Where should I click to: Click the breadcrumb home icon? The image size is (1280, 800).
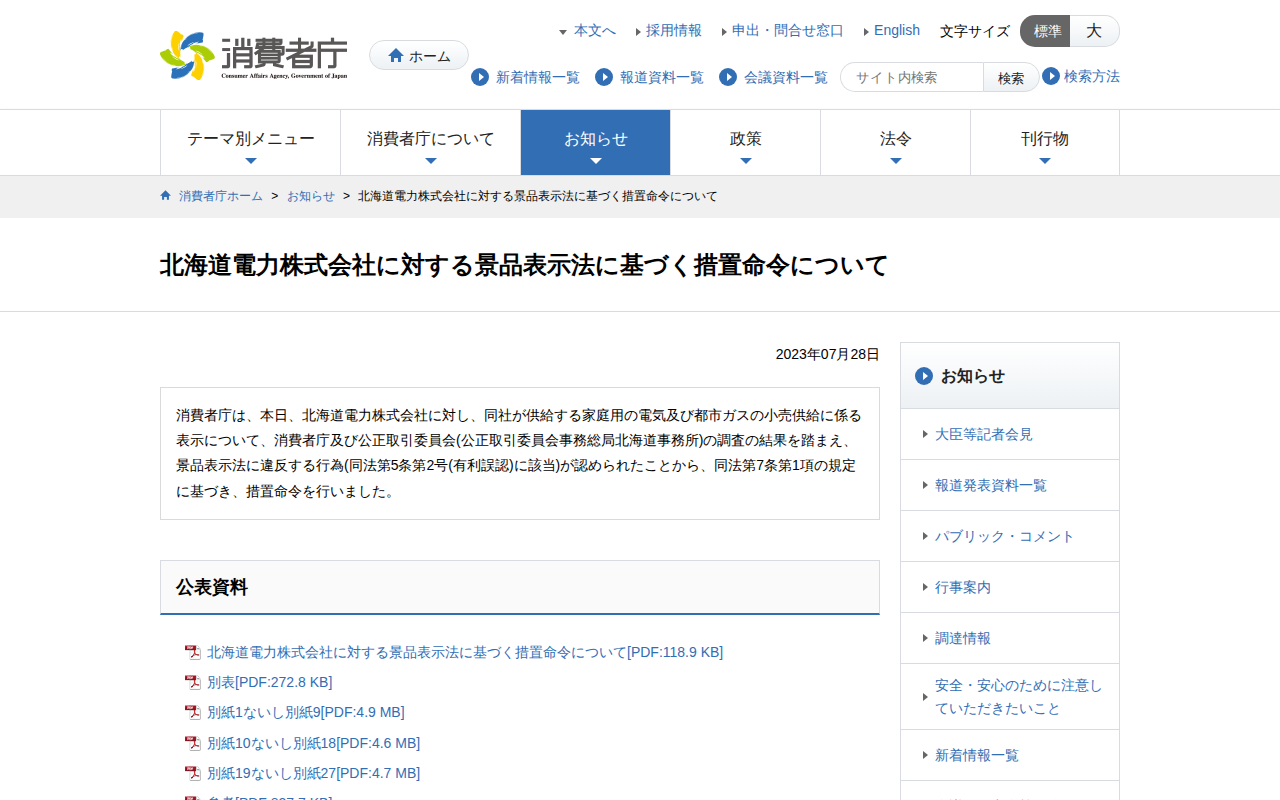click(x=166, y=196)
